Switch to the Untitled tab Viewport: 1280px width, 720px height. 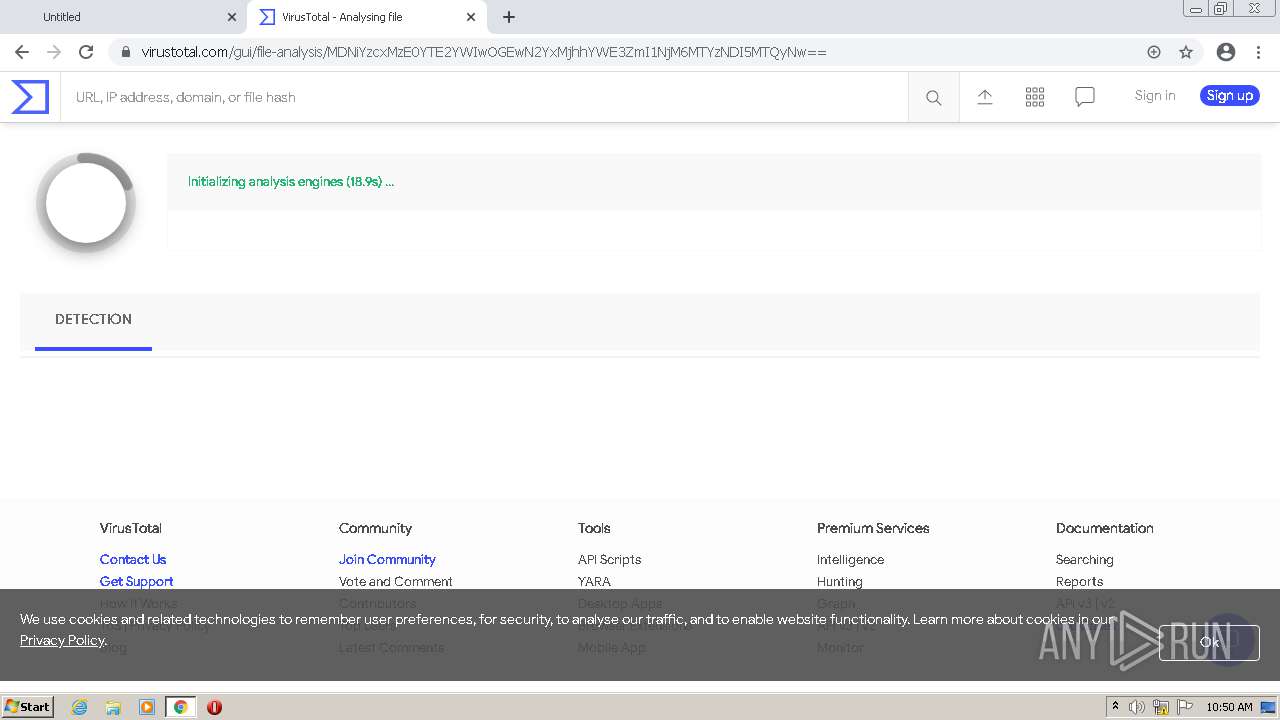(x=123, y=17)
